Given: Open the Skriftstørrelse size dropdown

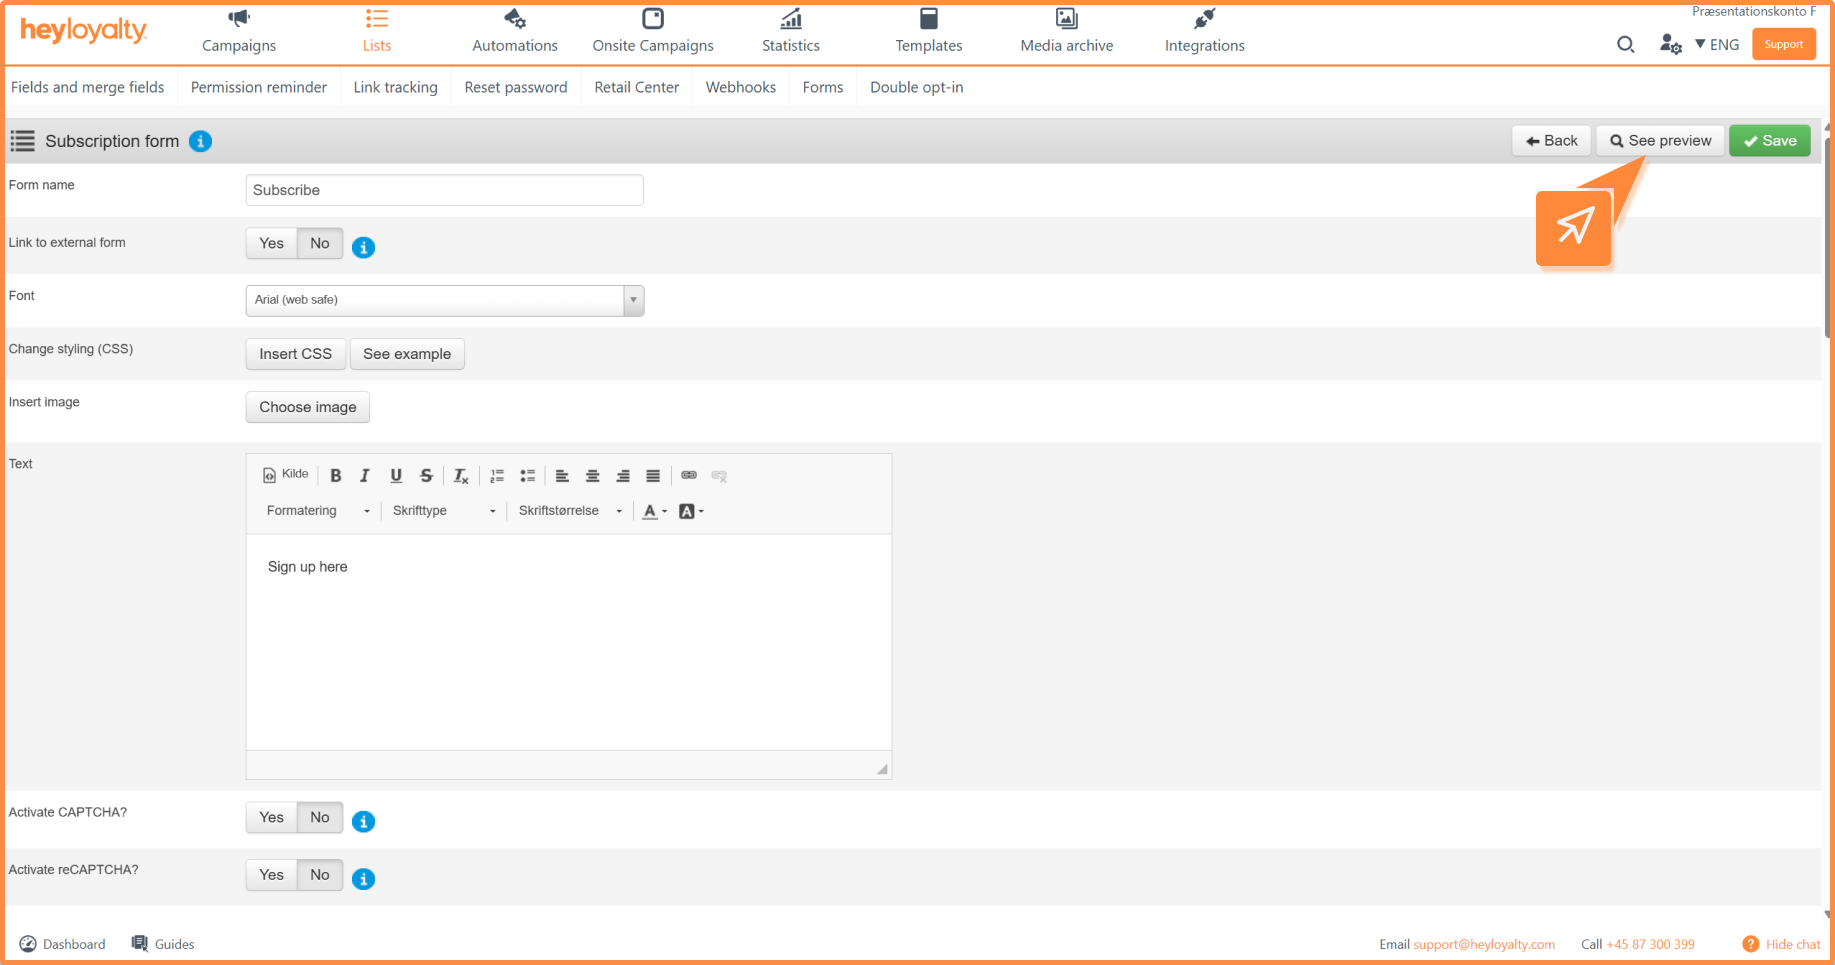Looking at the screenshot, I should [x=570, y=511].
